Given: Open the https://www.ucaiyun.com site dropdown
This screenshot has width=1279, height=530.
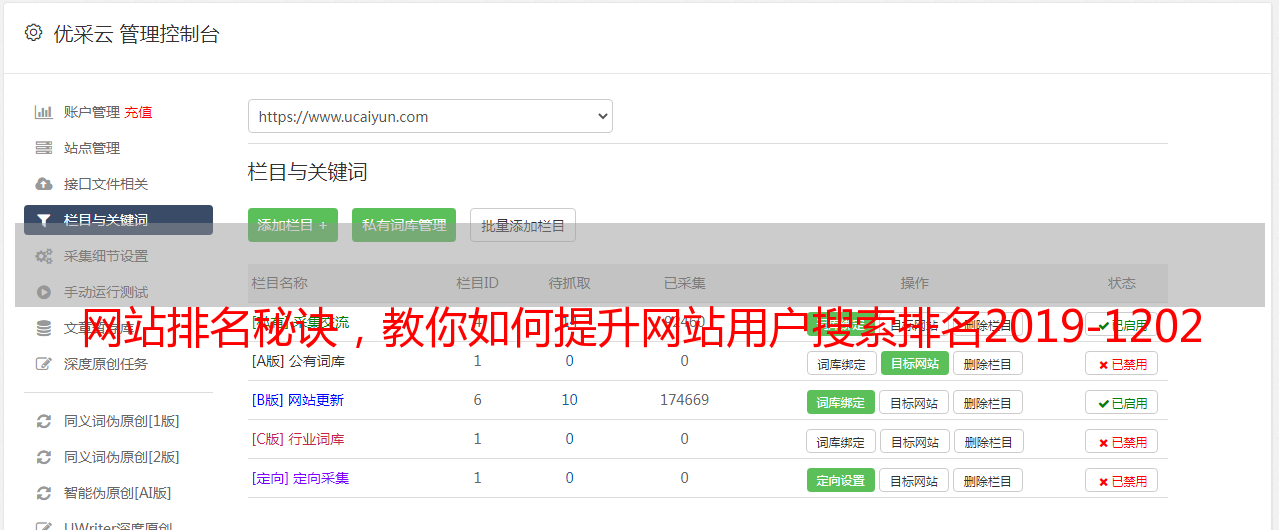Looking at the screenshot, I should 430,116.
